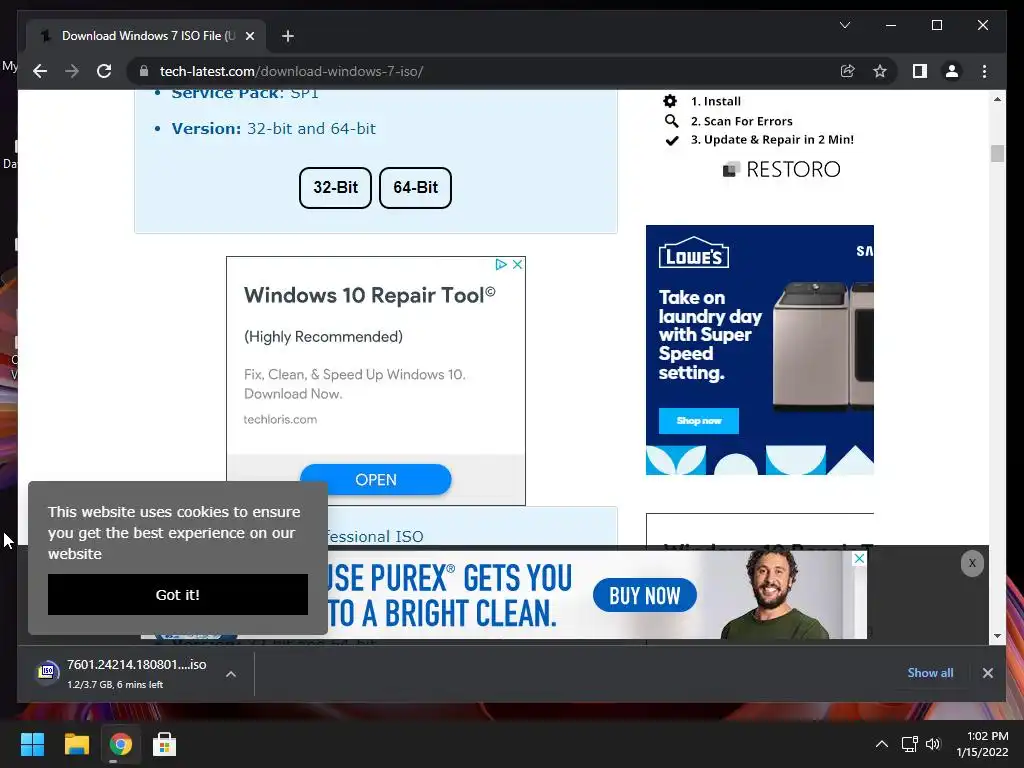Bookmark this page with the star

pyautogui.click(x=880, y=71)
